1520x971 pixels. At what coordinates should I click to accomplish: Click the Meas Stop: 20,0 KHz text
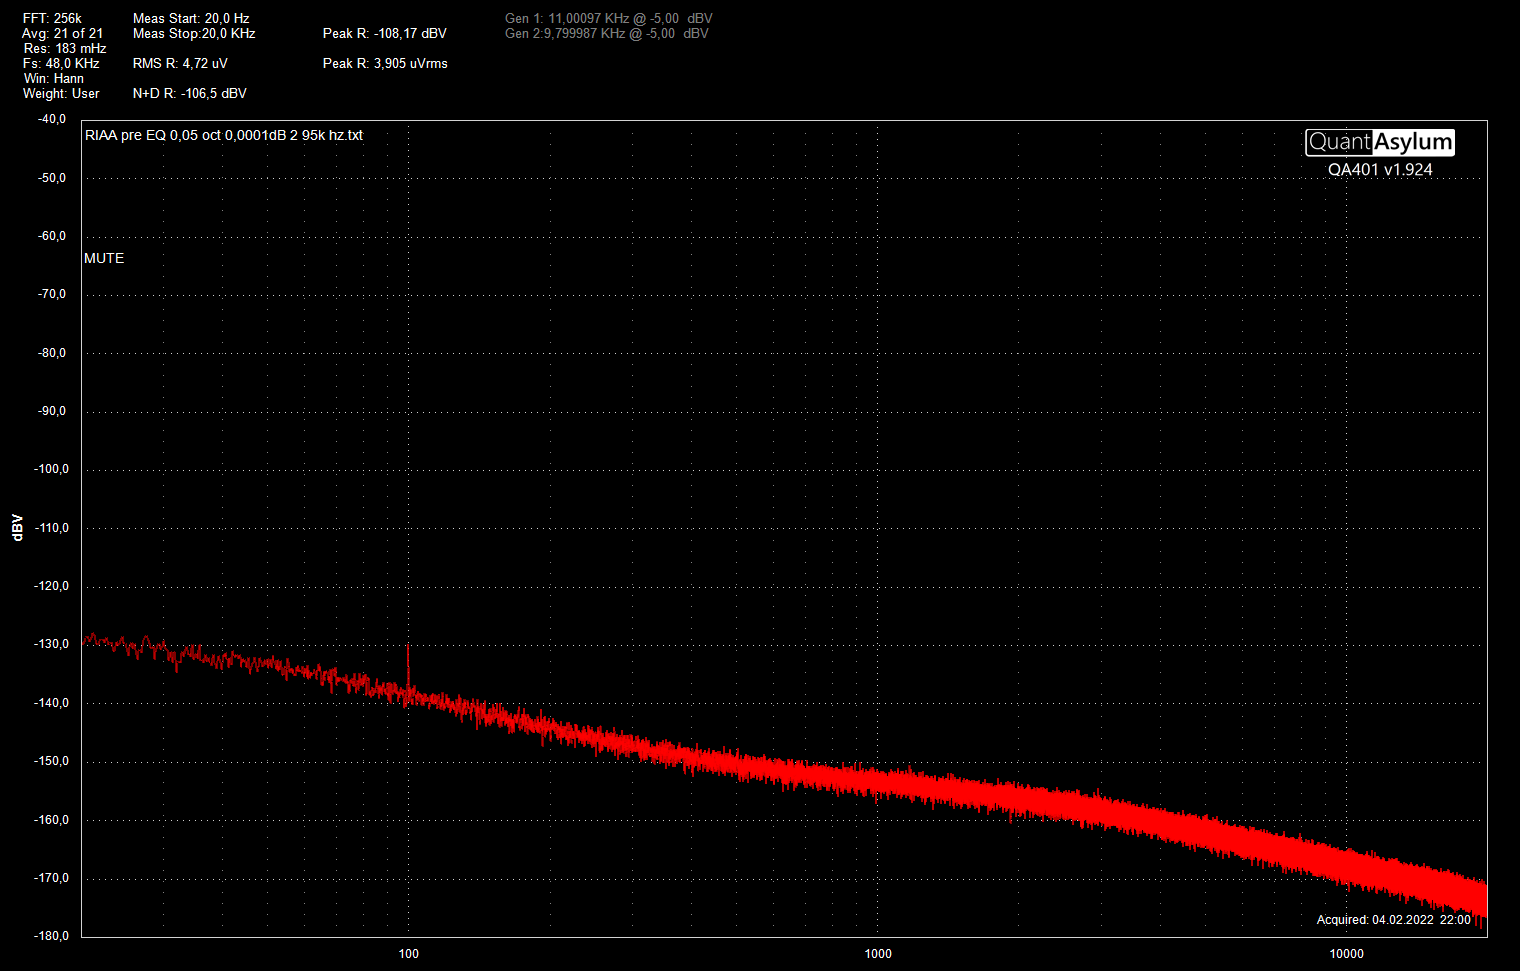194,33
